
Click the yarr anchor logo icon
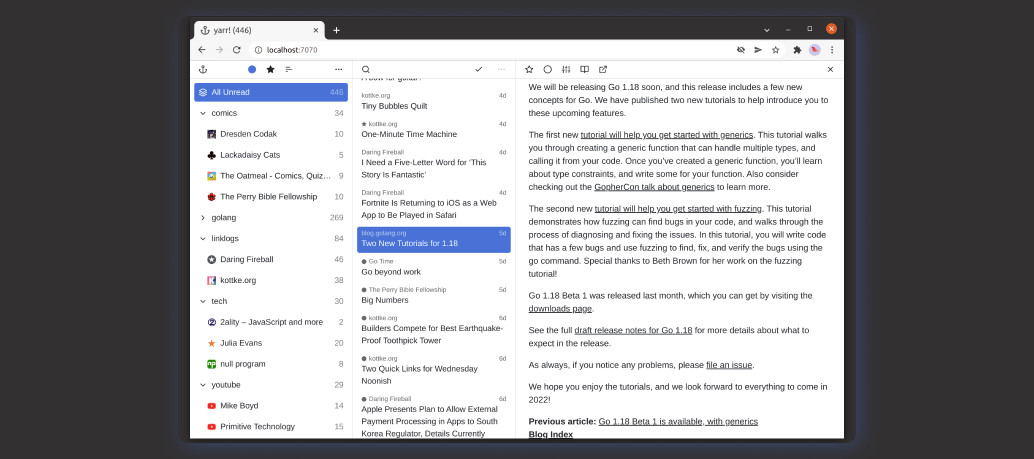pos(203,69)
